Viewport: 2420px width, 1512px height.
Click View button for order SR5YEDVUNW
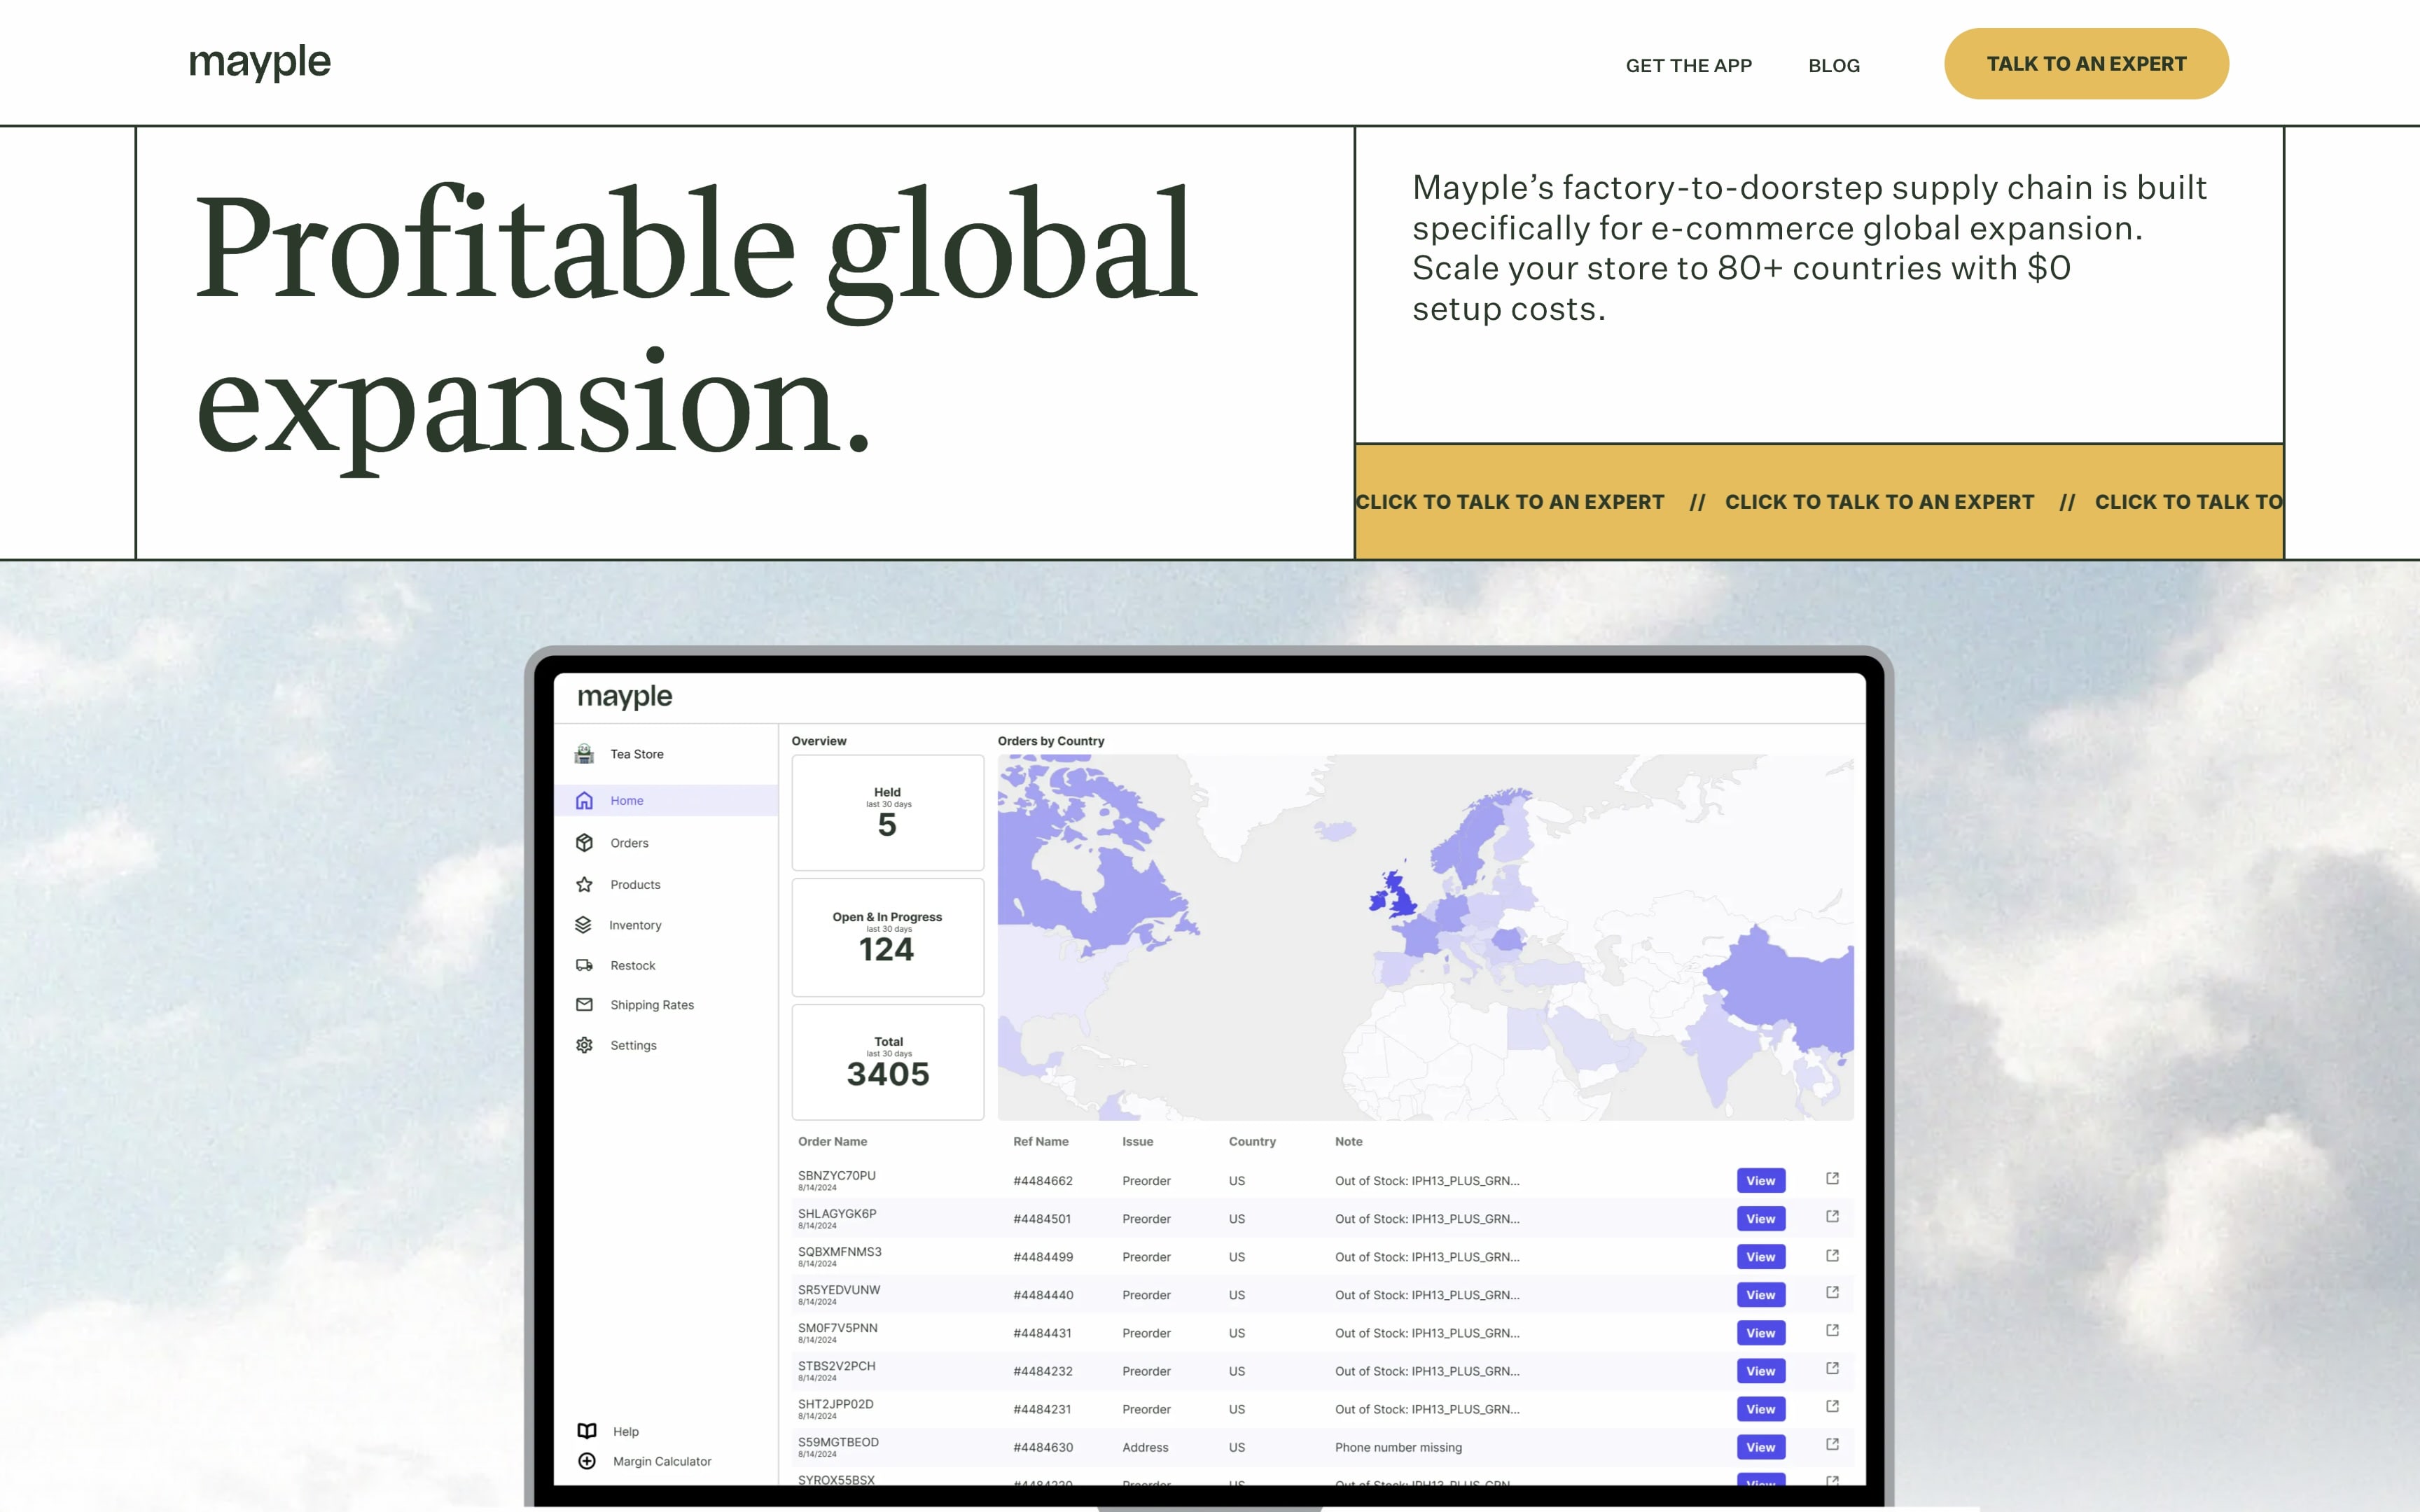click(1760, 1295)
